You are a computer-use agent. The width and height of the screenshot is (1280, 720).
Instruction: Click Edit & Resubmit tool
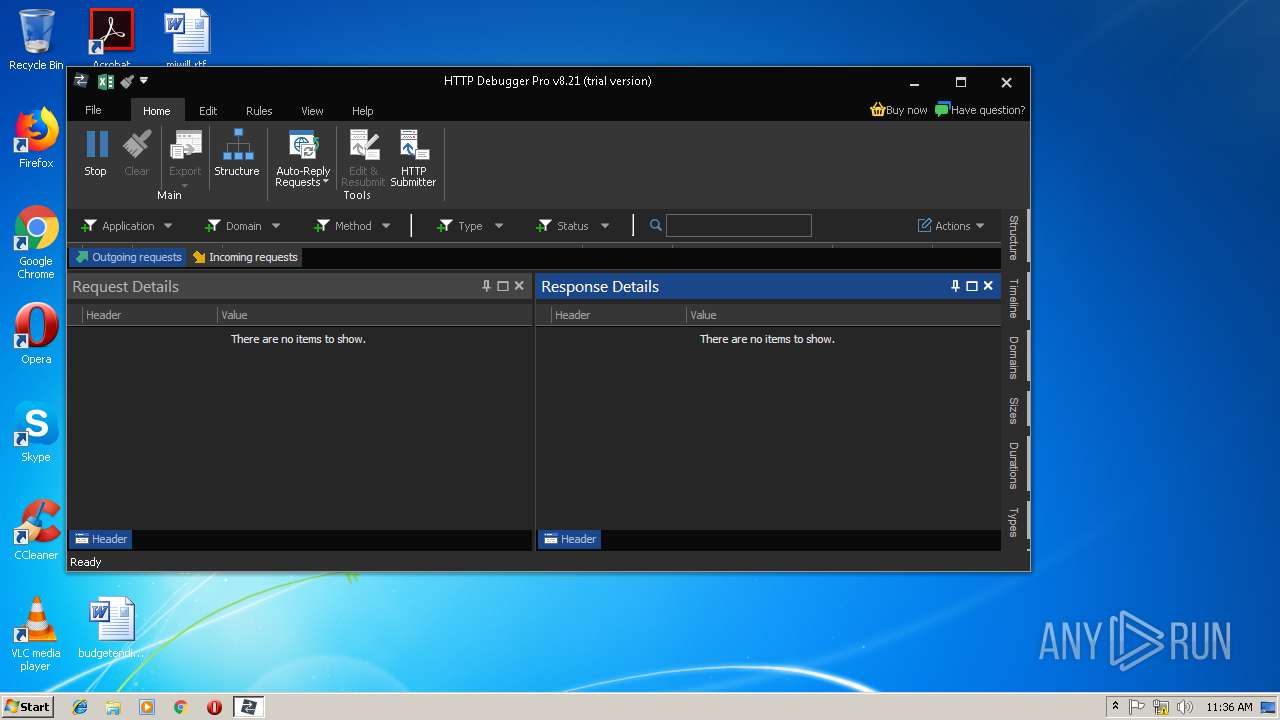363,159
